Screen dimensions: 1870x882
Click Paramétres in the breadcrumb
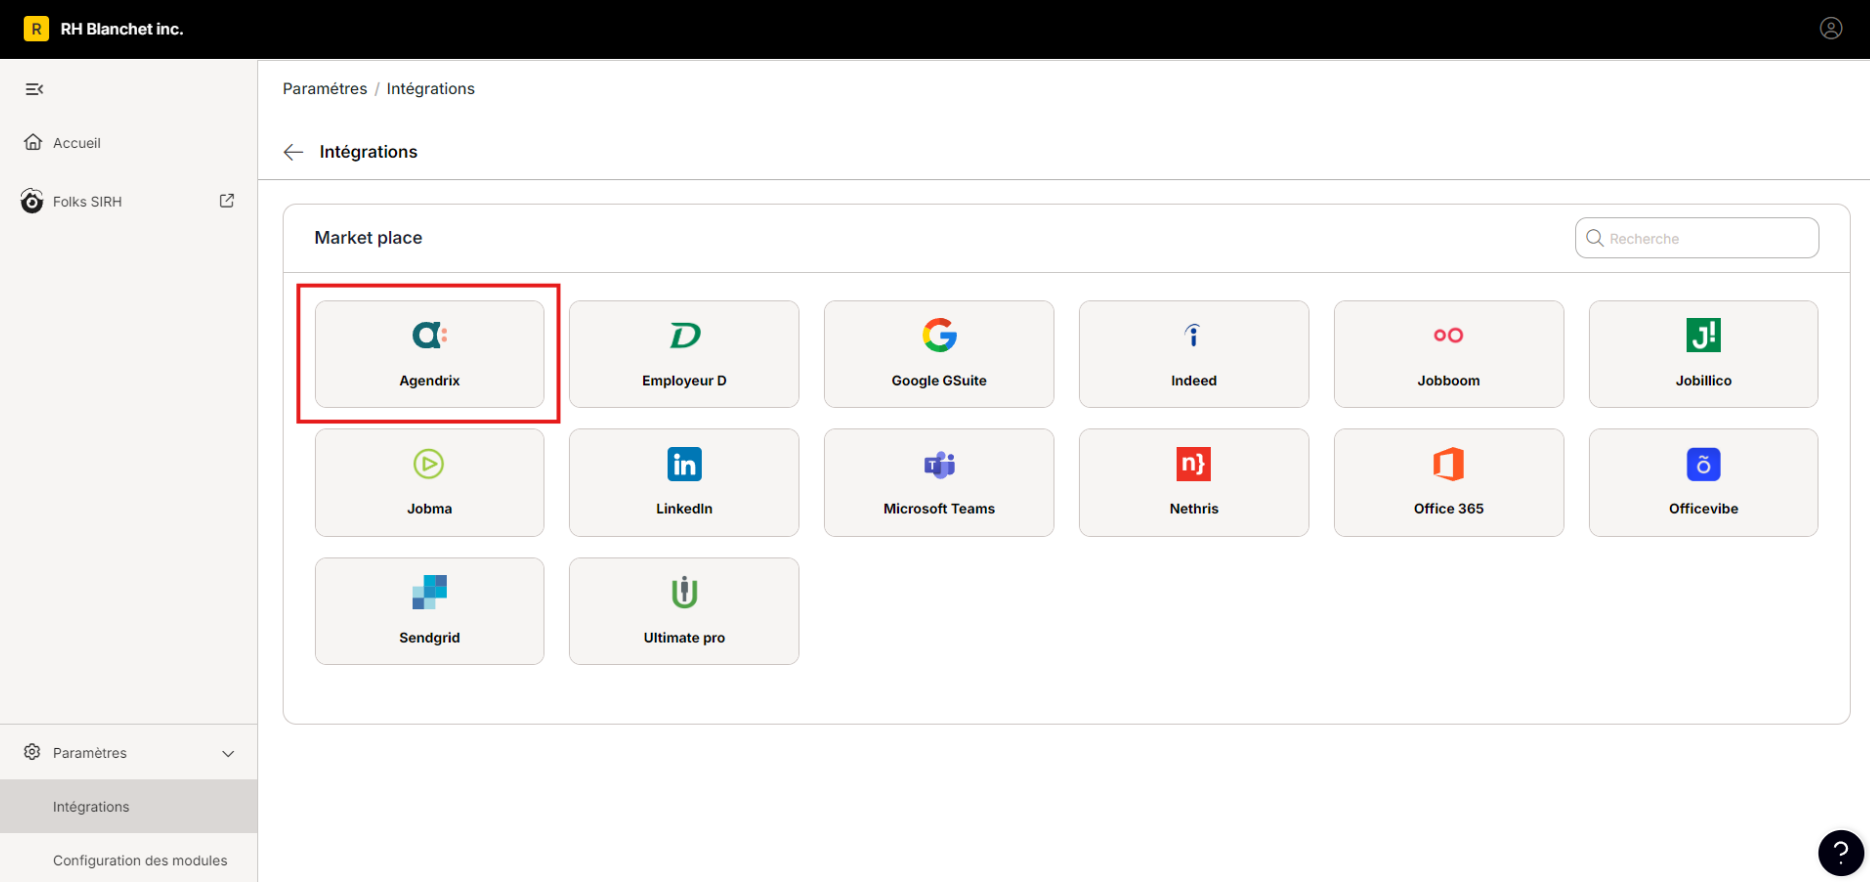(325, 89)
